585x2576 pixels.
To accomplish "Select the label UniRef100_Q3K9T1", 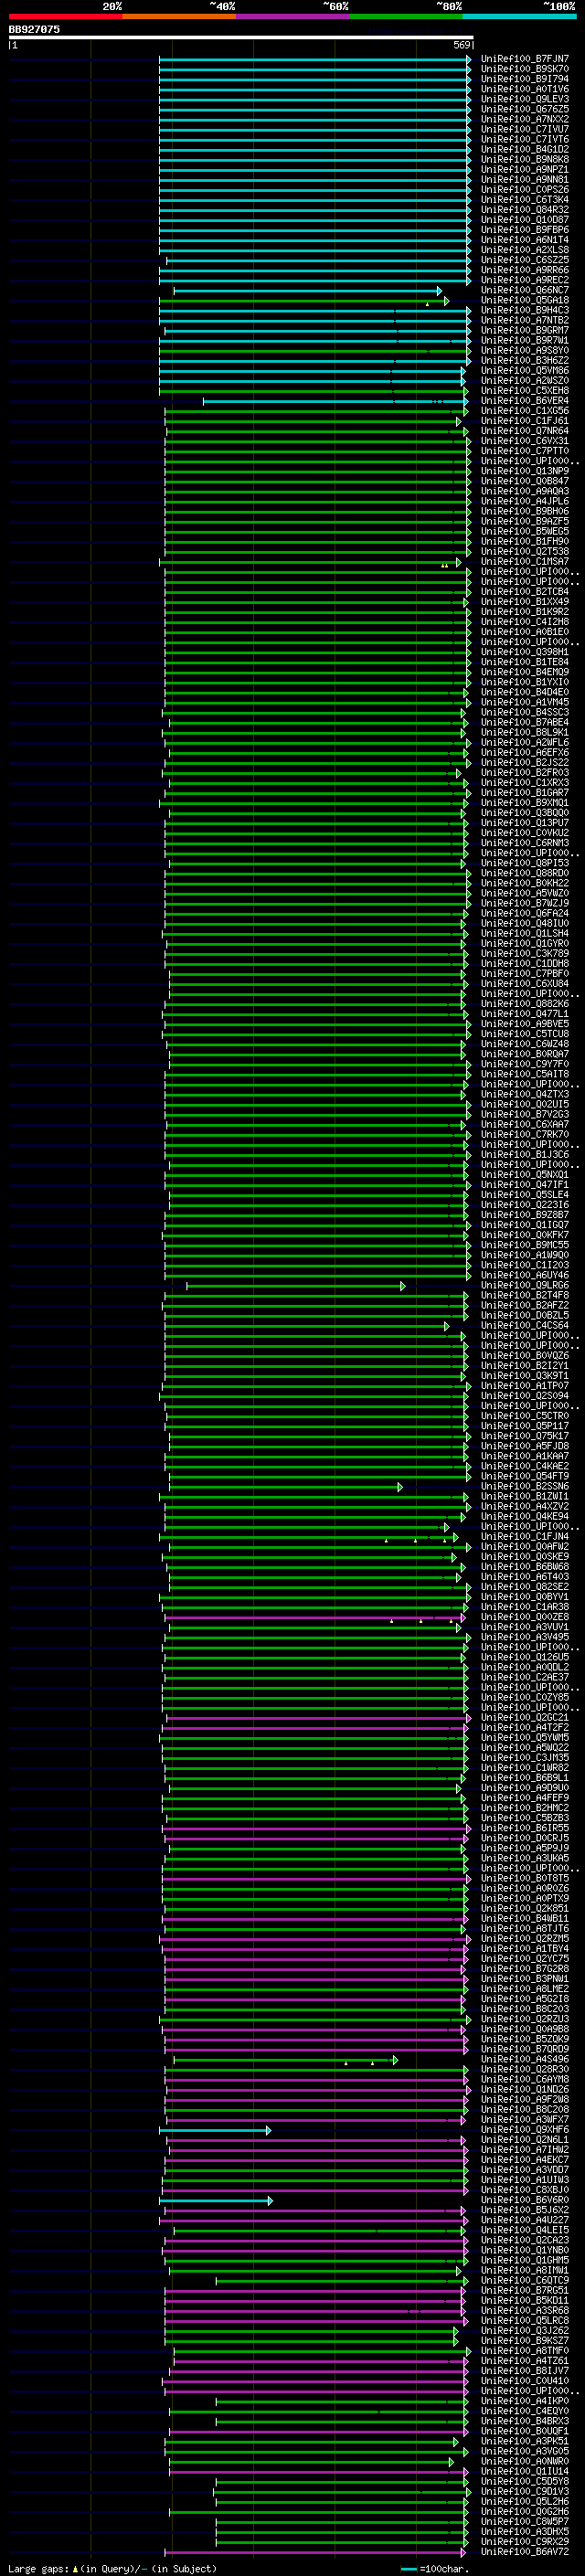I will click(524, 1376).
